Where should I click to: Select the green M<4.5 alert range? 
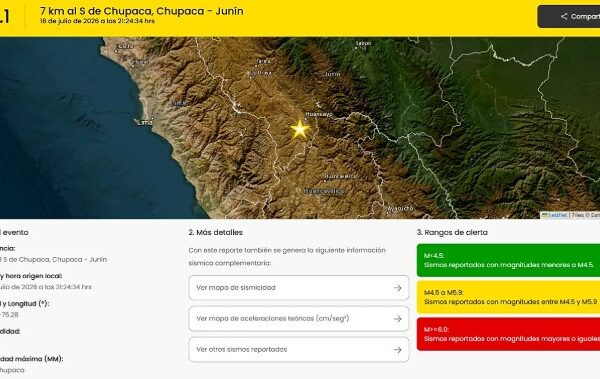[x=508, y=260]
